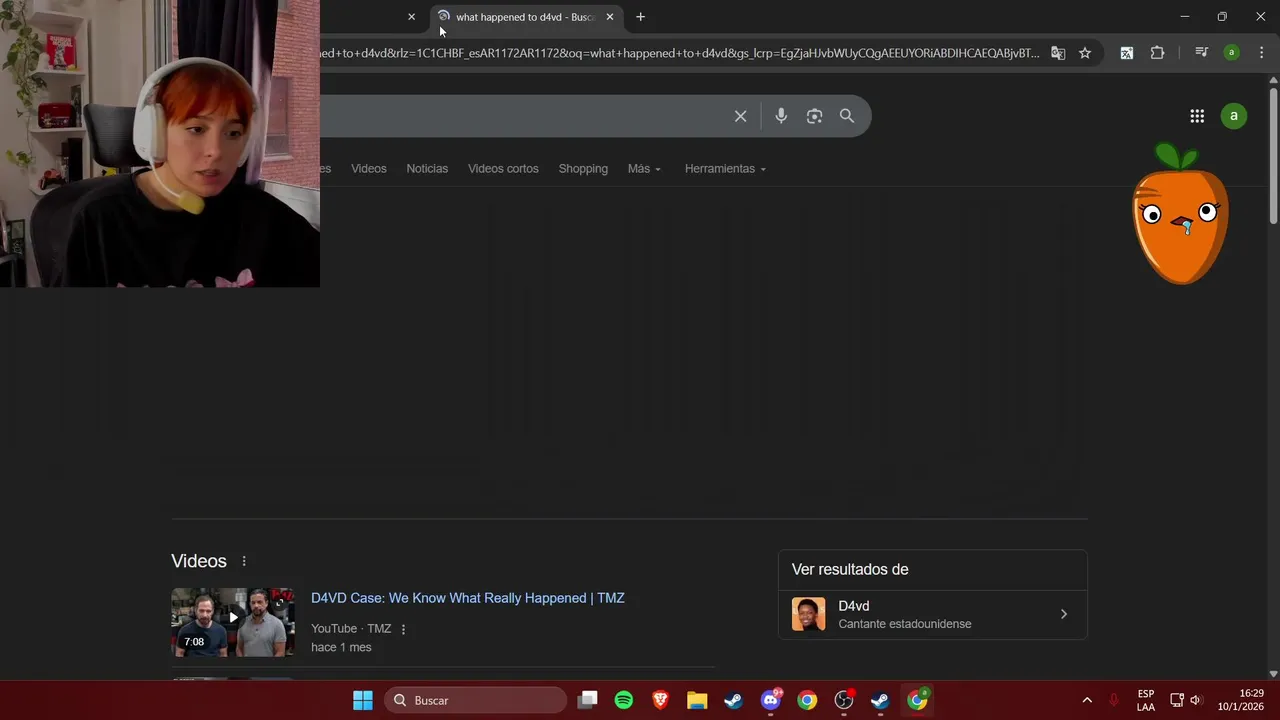Open the media controls icon in toolbar
1280x720 pixels.
[x=1202, y=53]
